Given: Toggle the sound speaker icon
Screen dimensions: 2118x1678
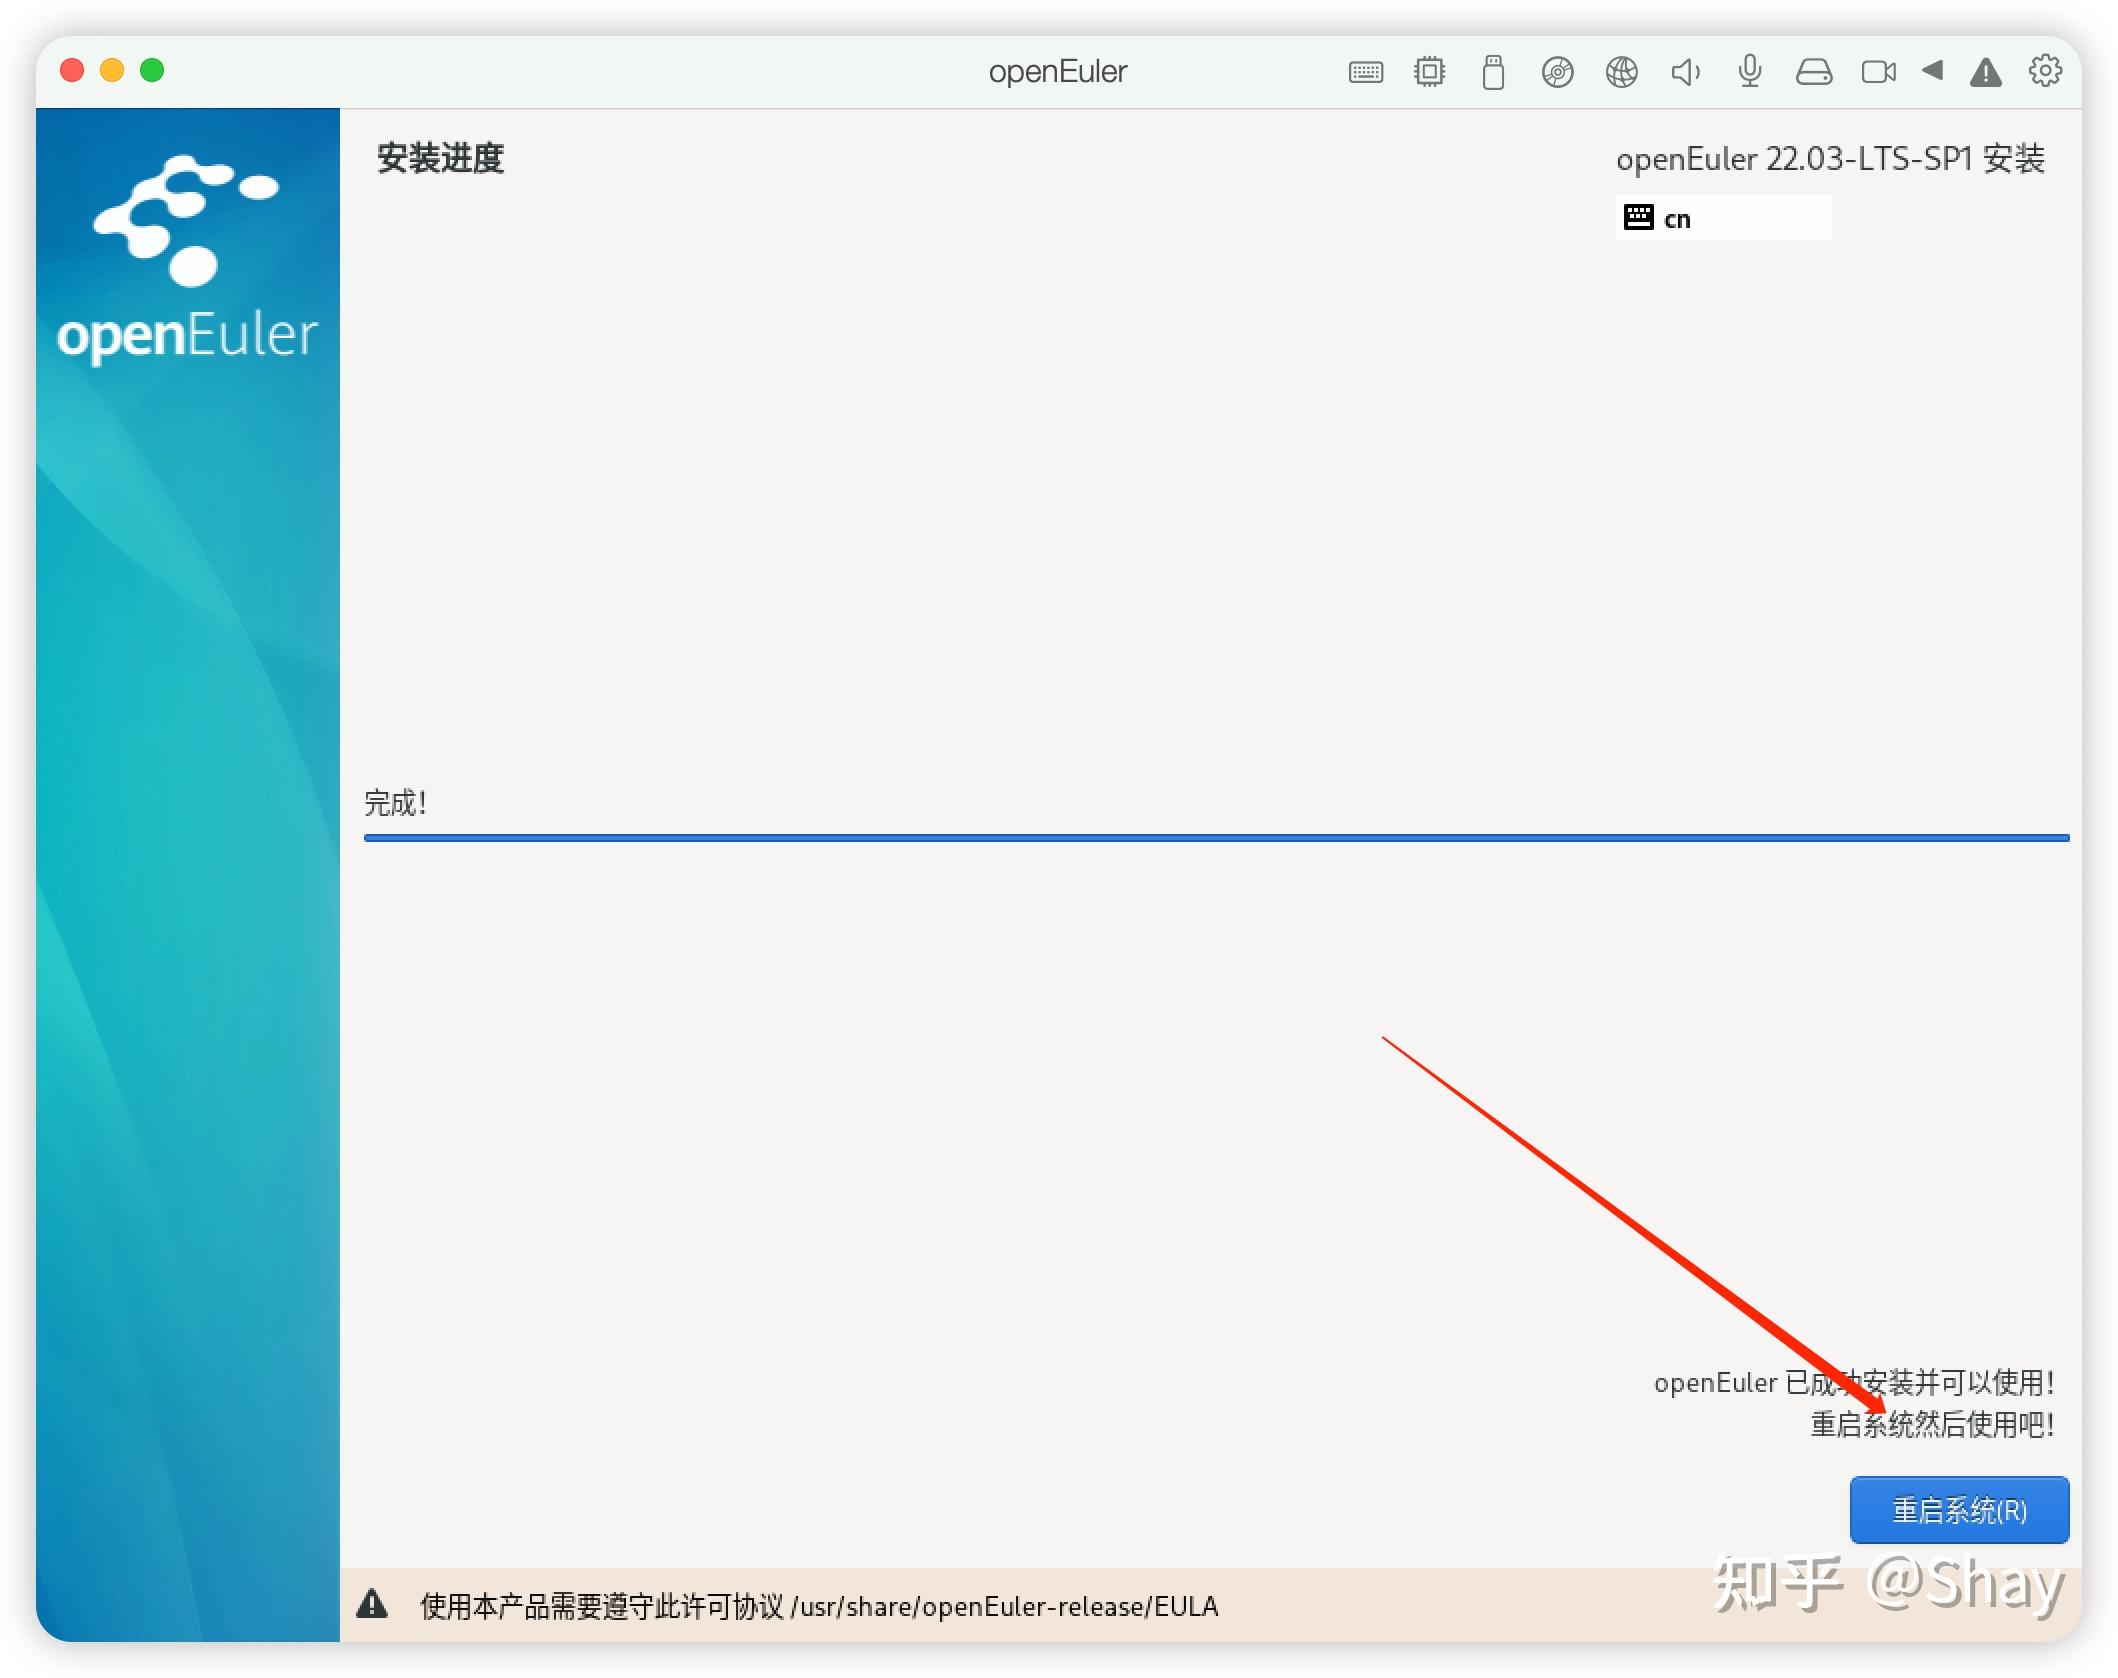Looking at the screenshot, I should tap(1685, 72).
